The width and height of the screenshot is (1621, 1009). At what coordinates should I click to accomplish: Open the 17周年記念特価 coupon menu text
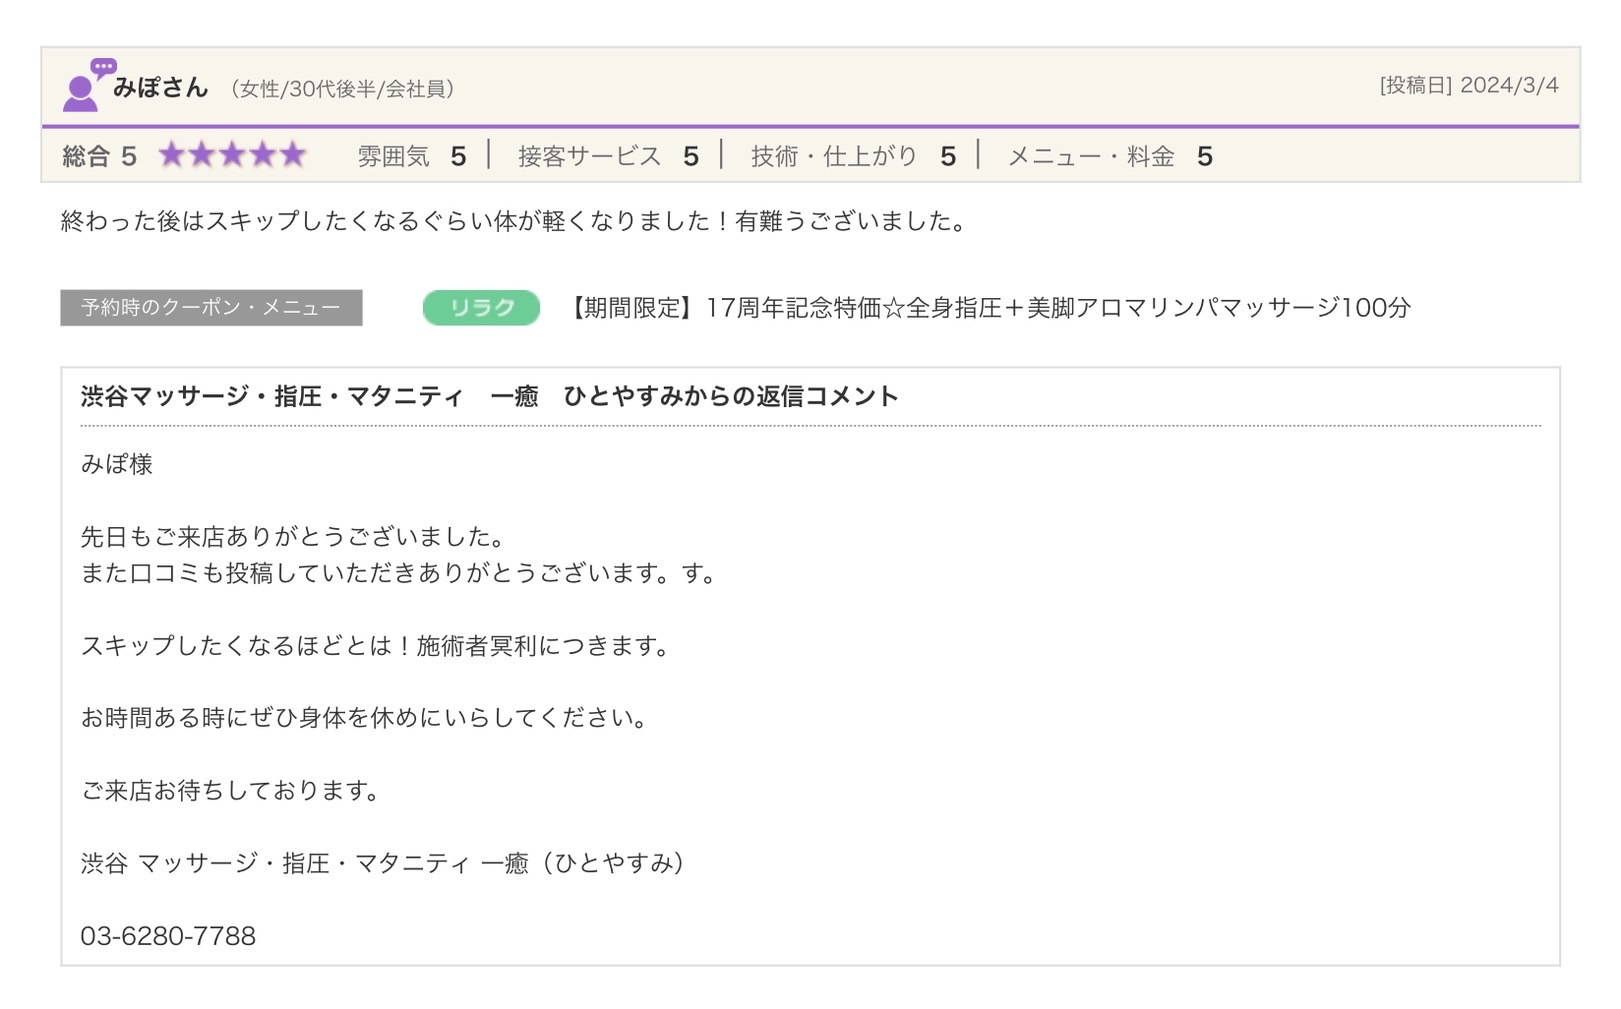(986, 307)
